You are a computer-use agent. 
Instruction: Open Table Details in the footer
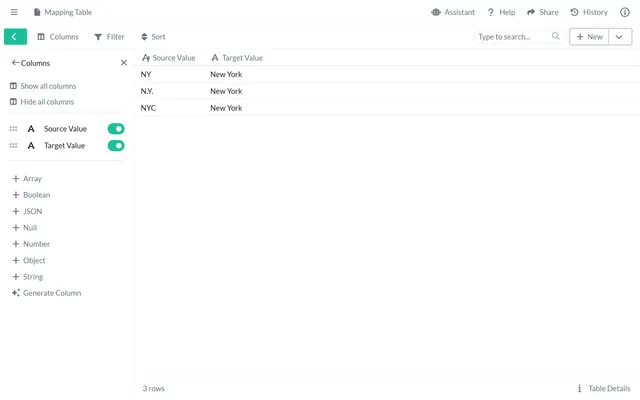click(x=604, y=388)
